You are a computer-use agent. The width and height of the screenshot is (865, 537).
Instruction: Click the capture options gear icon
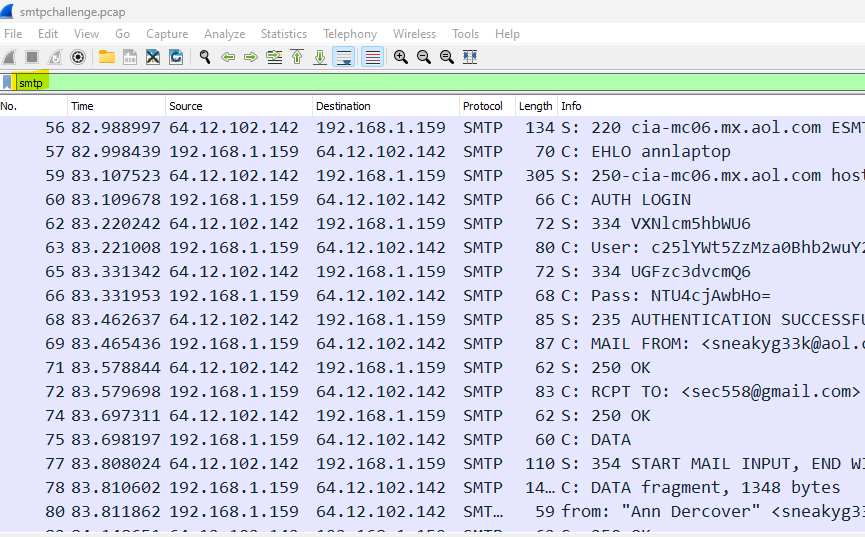pyautogui.click(x=77, y=57)
